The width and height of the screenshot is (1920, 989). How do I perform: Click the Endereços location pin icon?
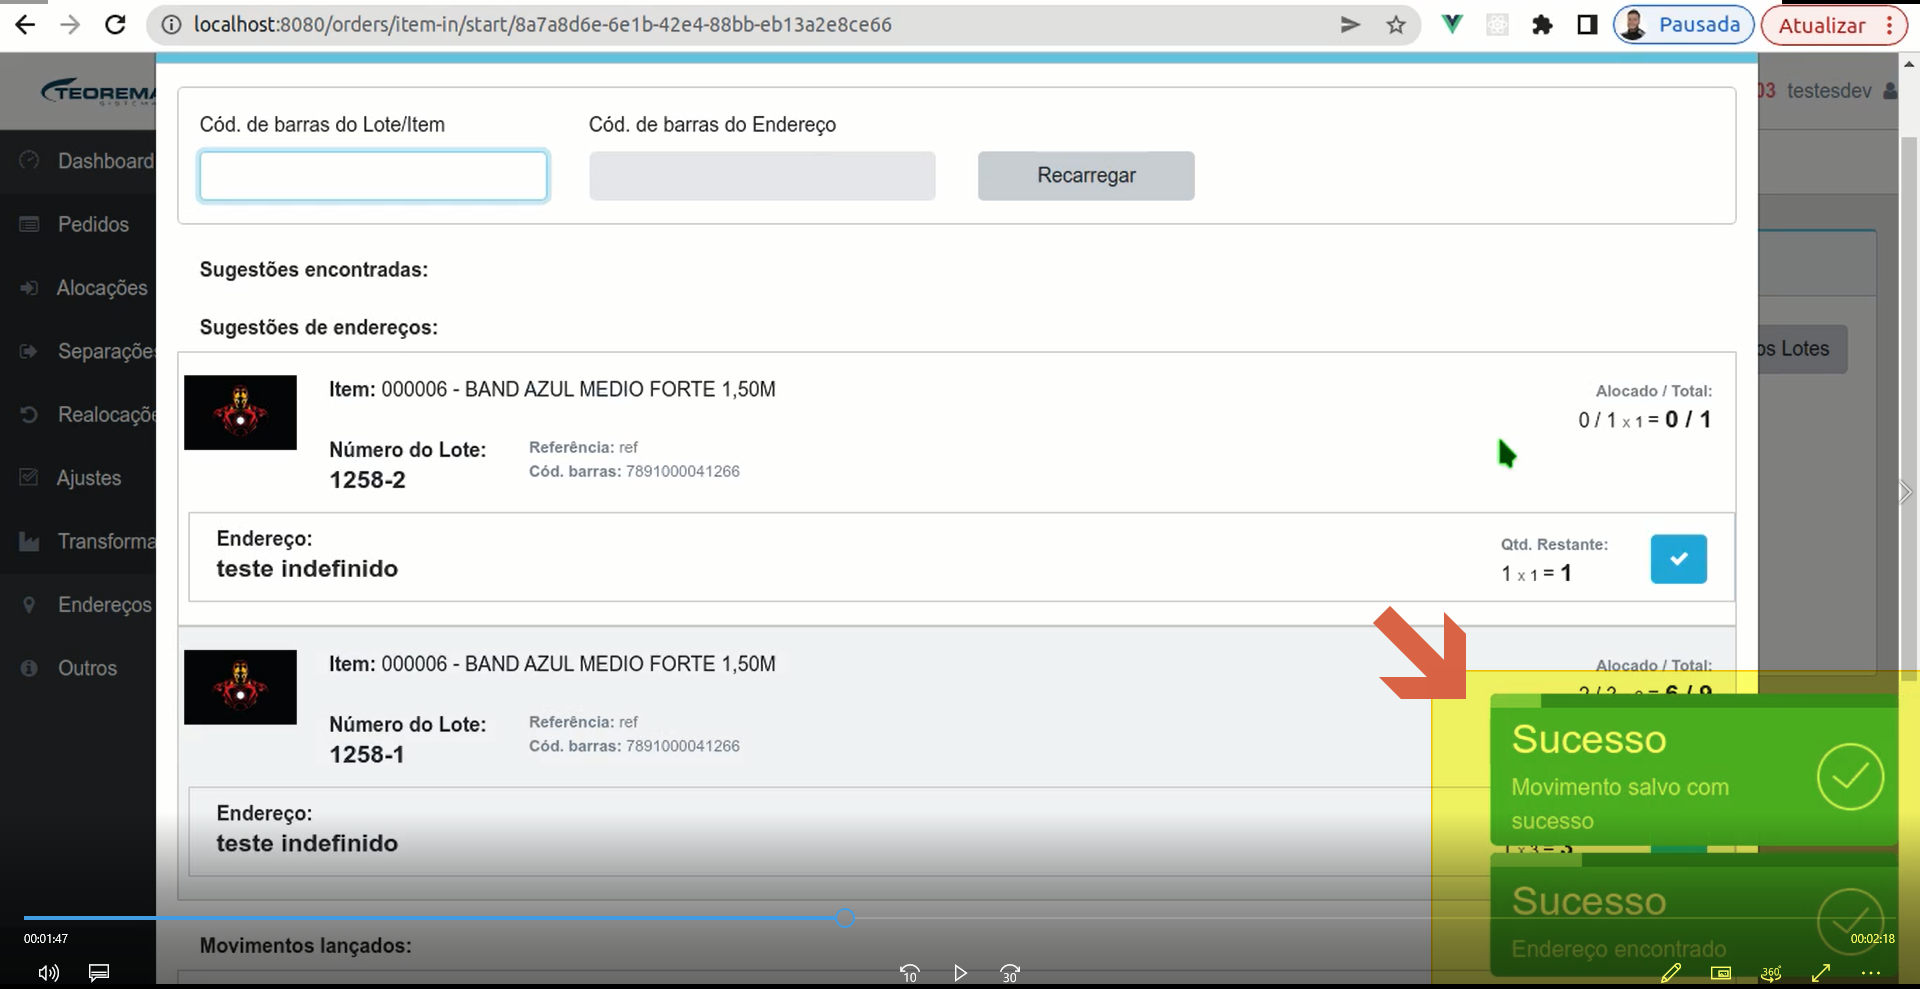point(29,605)
